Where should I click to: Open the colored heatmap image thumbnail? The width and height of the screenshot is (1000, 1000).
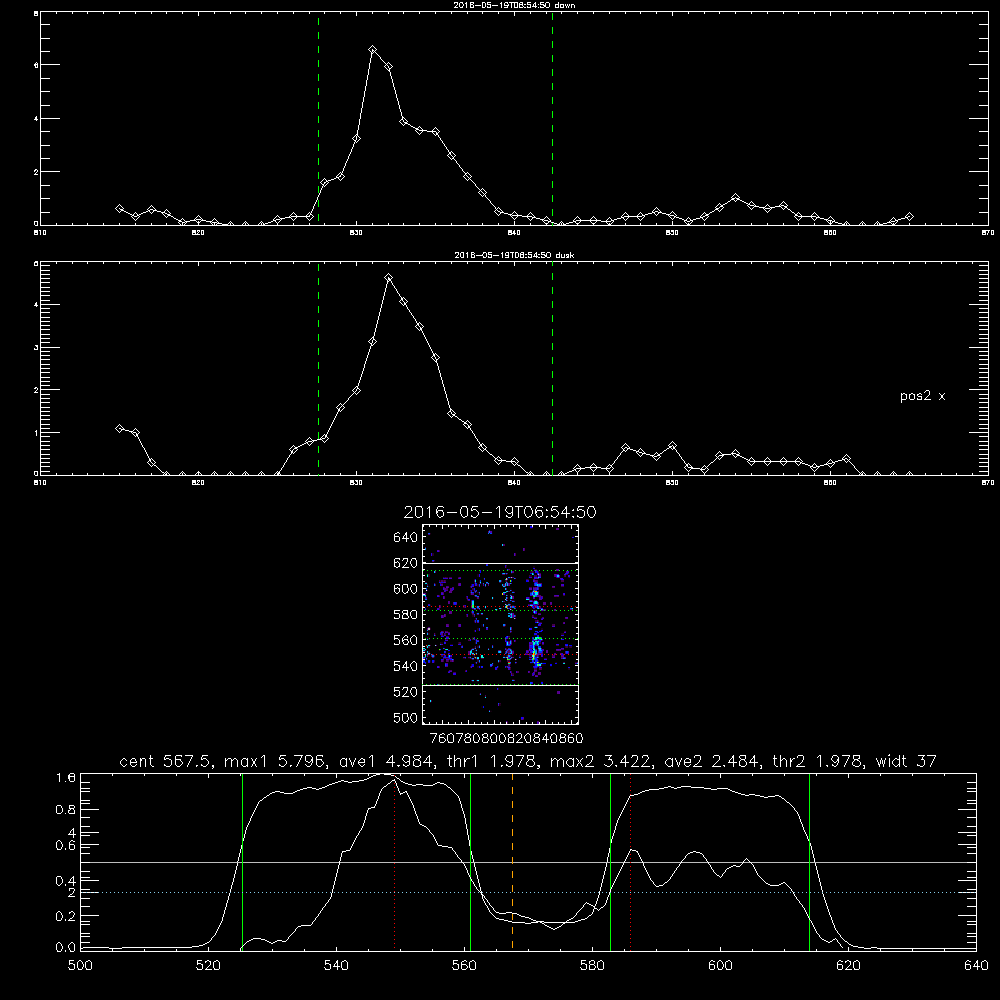coord(500,624)
